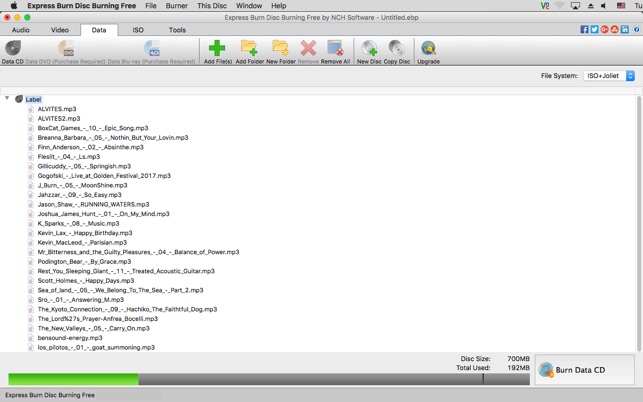
Task: Open the File System dropdown
Action: point(609,76)
